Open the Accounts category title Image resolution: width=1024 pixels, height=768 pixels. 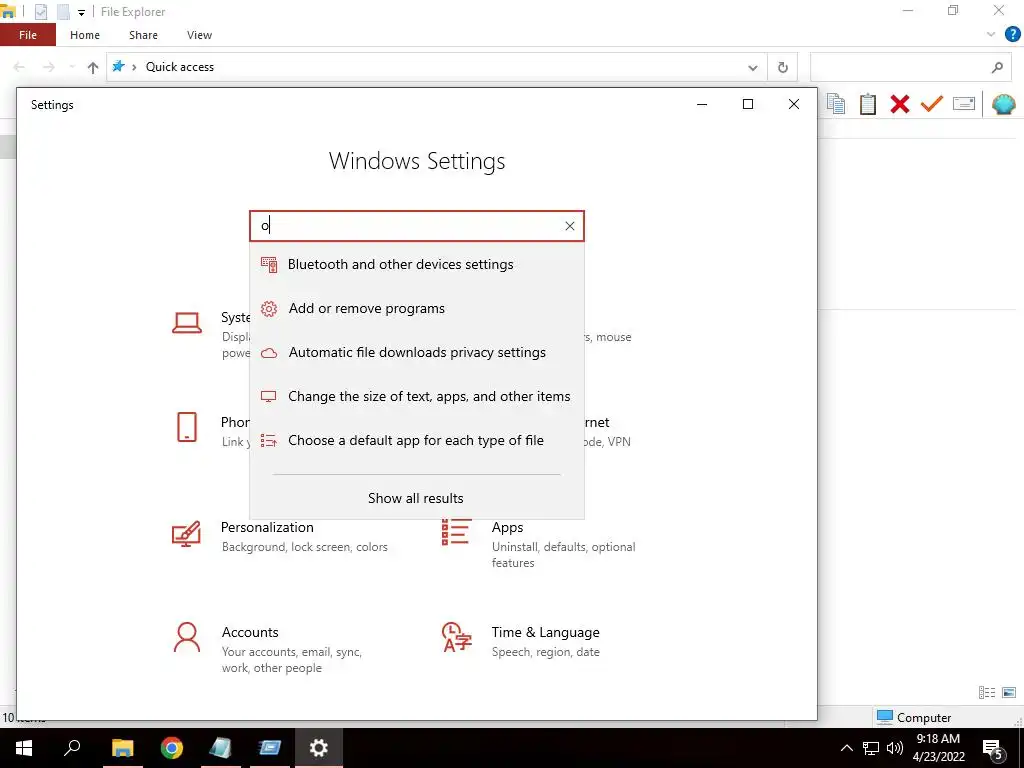(250, 632)
